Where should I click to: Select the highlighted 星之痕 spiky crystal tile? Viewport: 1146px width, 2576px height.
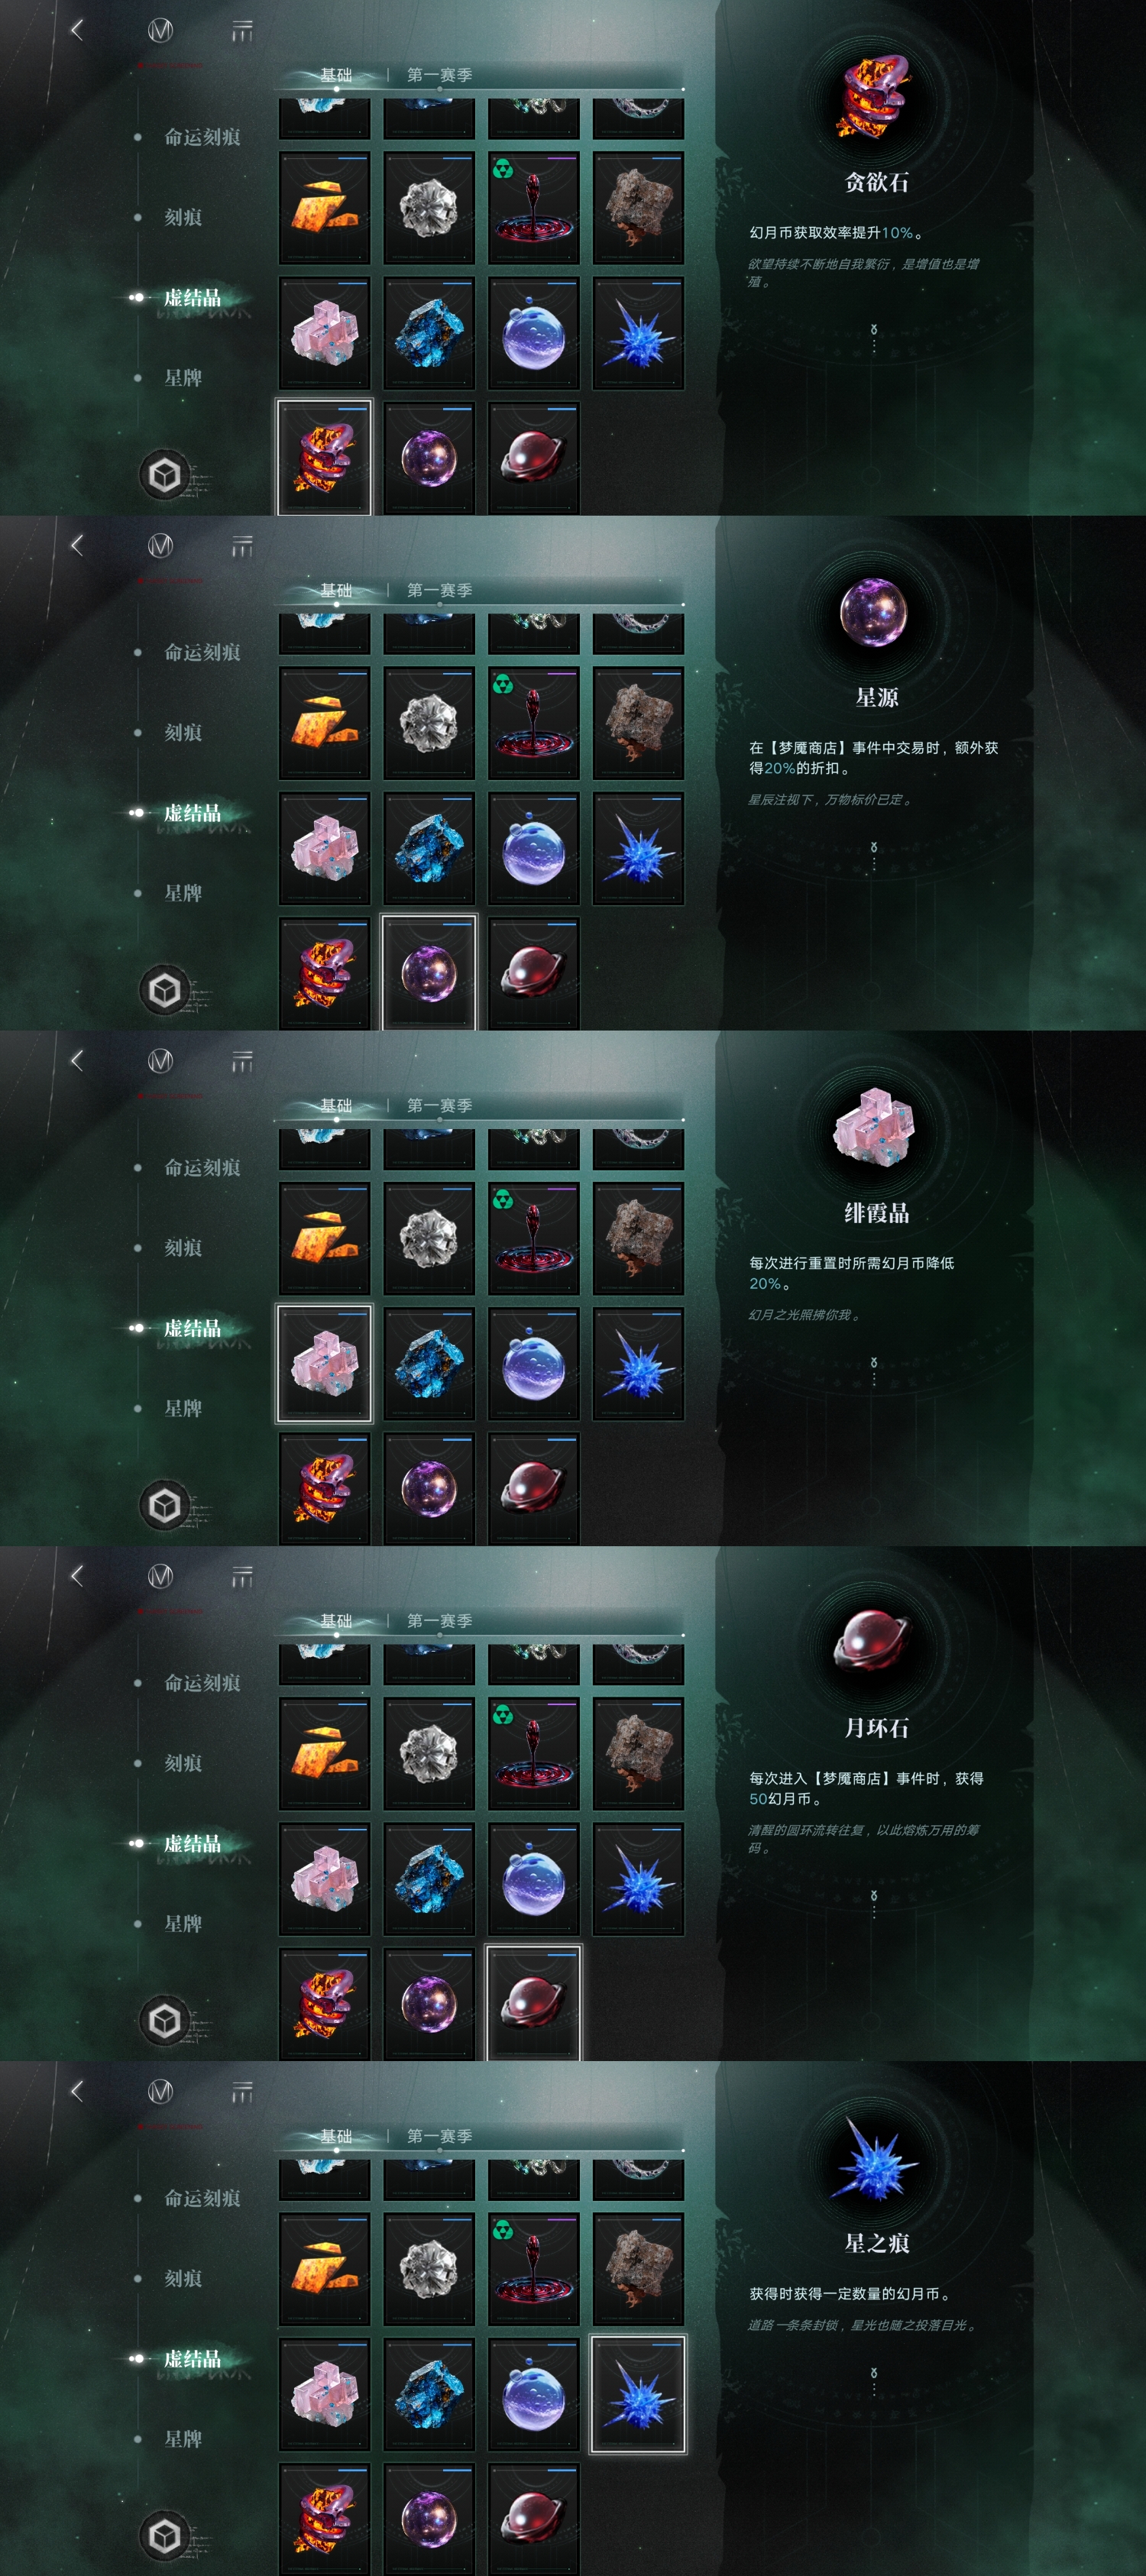[638, 2394]
